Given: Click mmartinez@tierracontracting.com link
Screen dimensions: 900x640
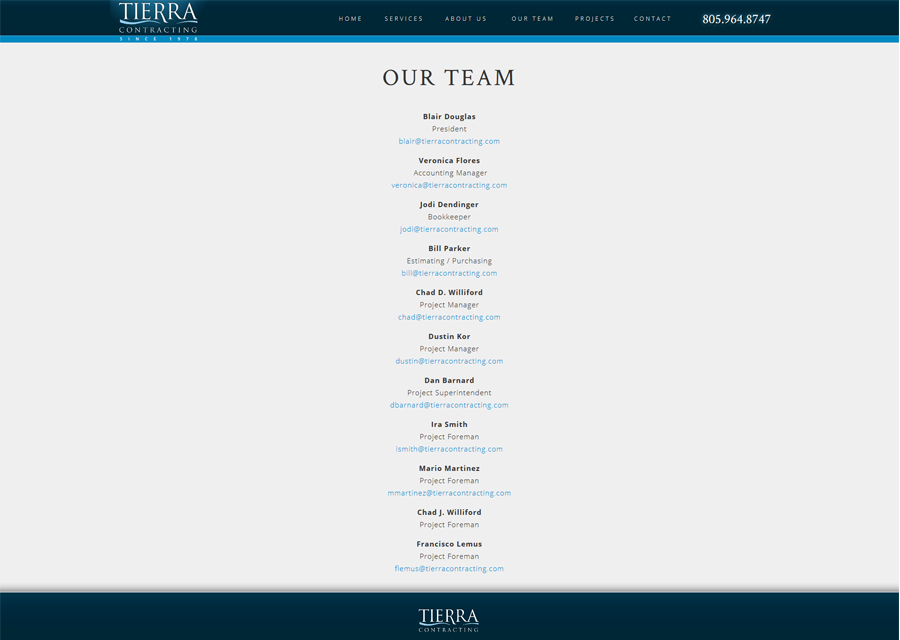Looking at the screenshot, I should 449,493.
